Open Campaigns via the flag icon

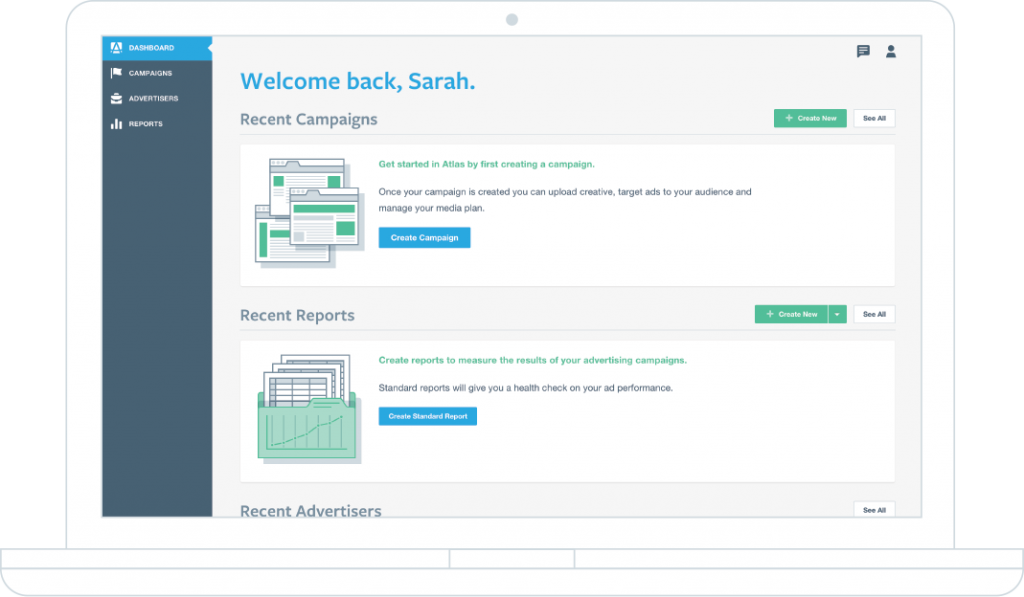(x=116, y=73)
